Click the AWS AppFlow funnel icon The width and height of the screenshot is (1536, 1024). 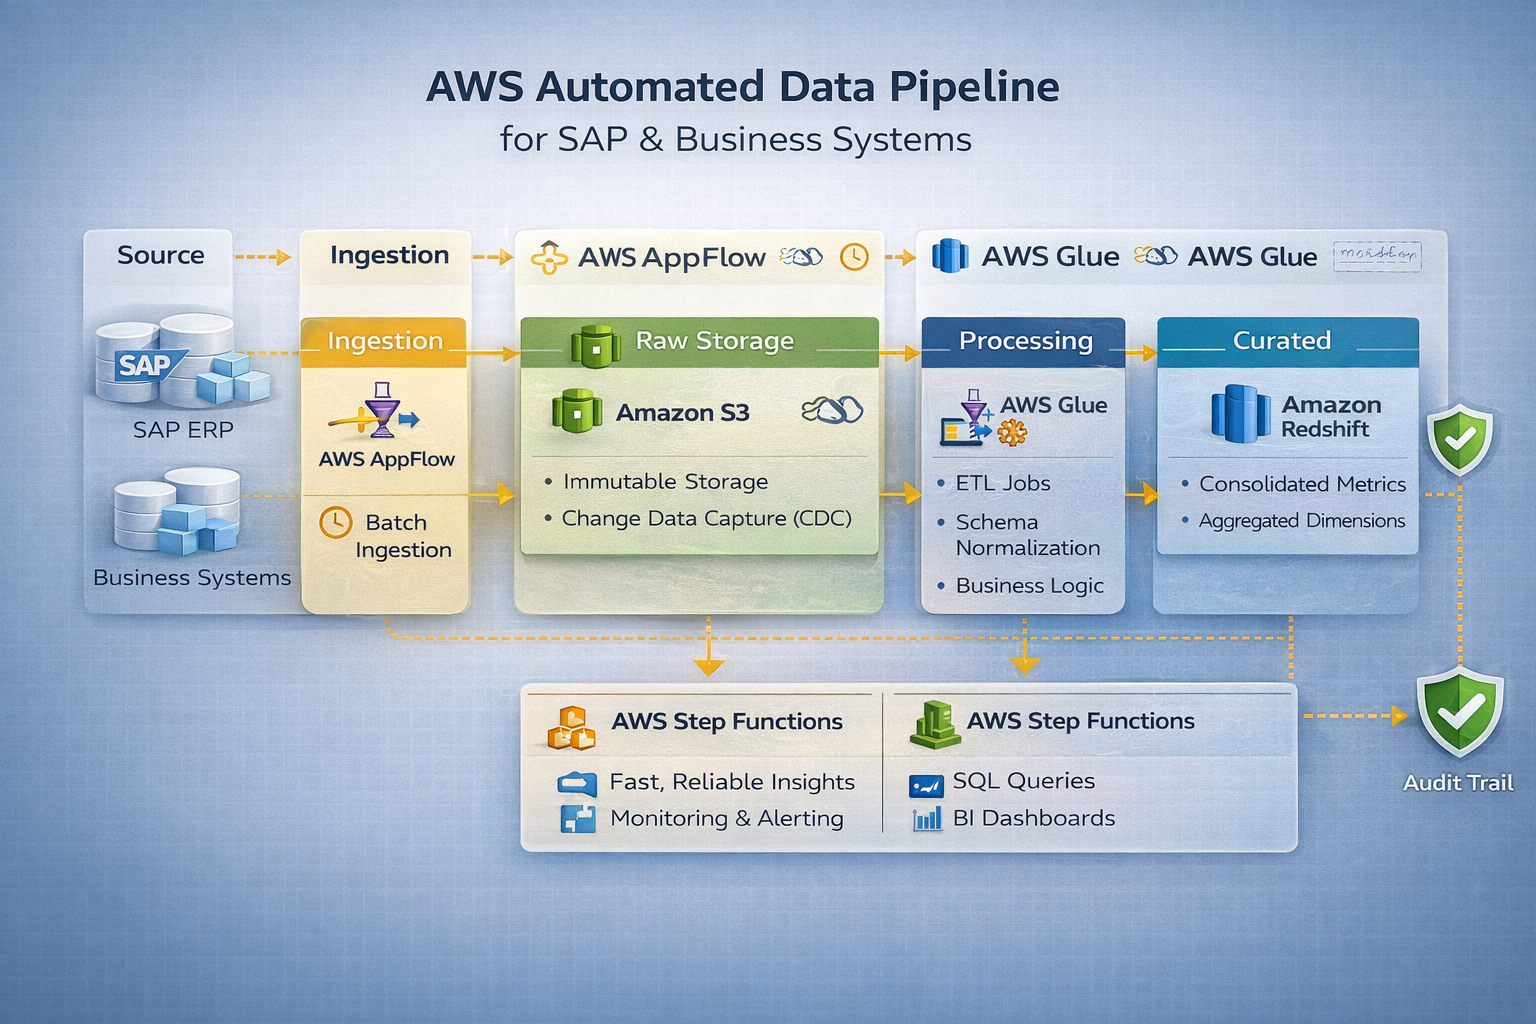(382, 410)
